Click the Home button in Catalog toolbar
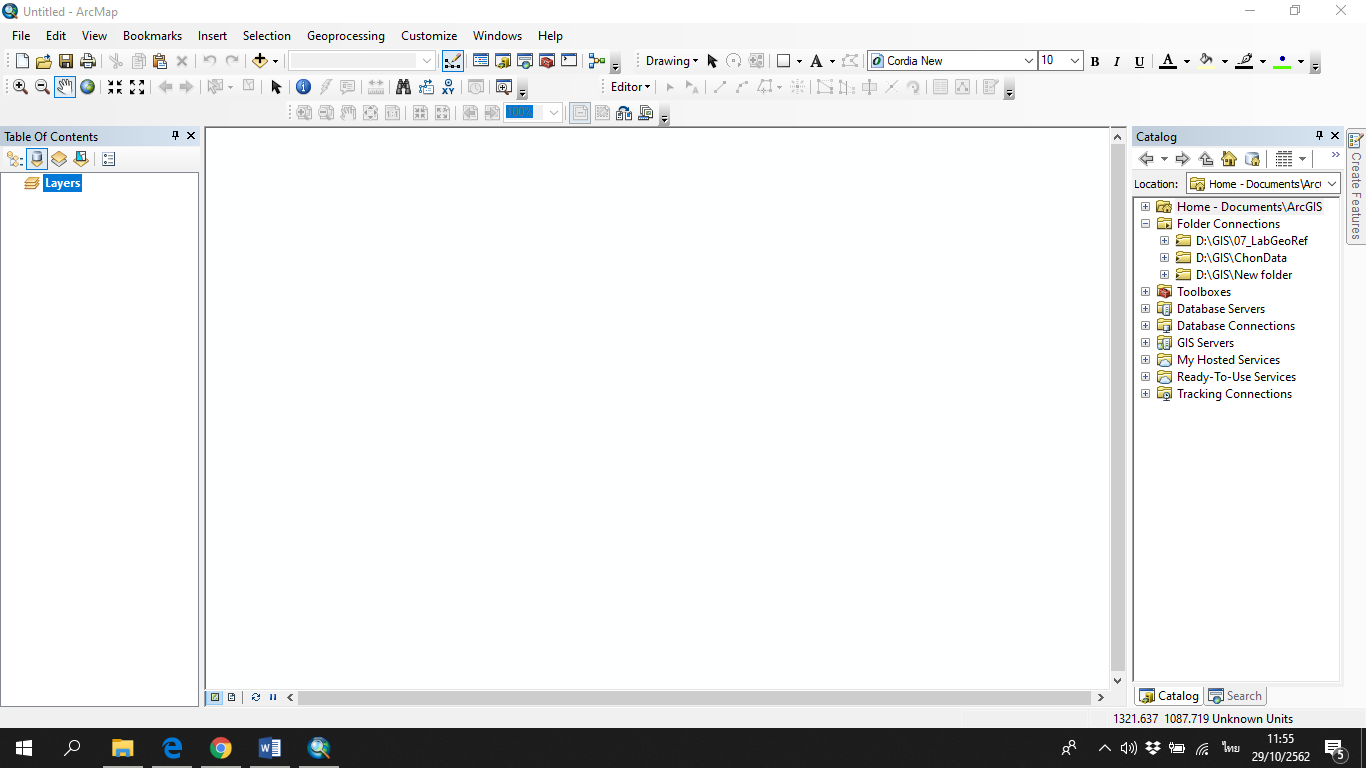1366x768 pixels. (1228, 158)
